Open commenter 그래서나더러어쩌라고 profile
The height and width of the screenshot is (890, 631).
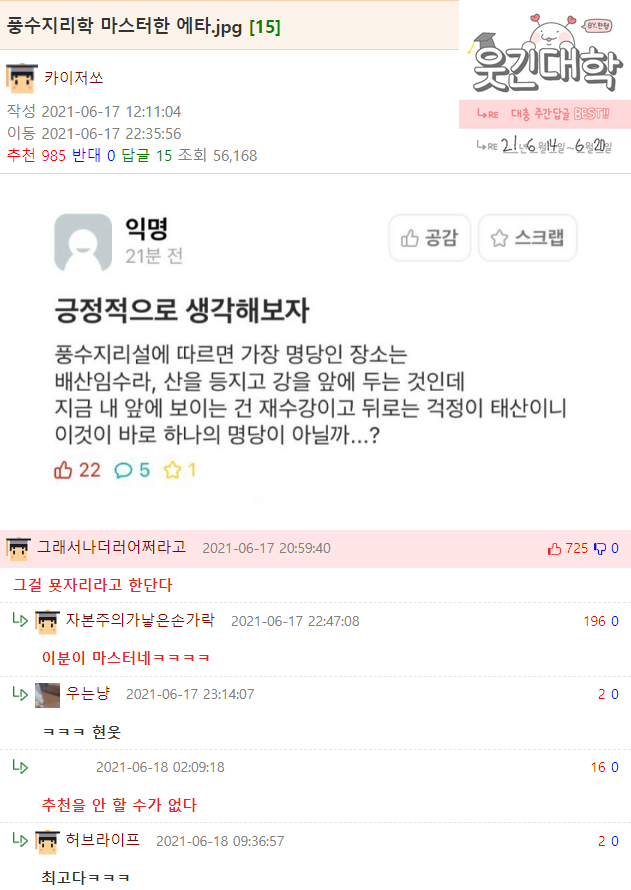coord(112,547)
